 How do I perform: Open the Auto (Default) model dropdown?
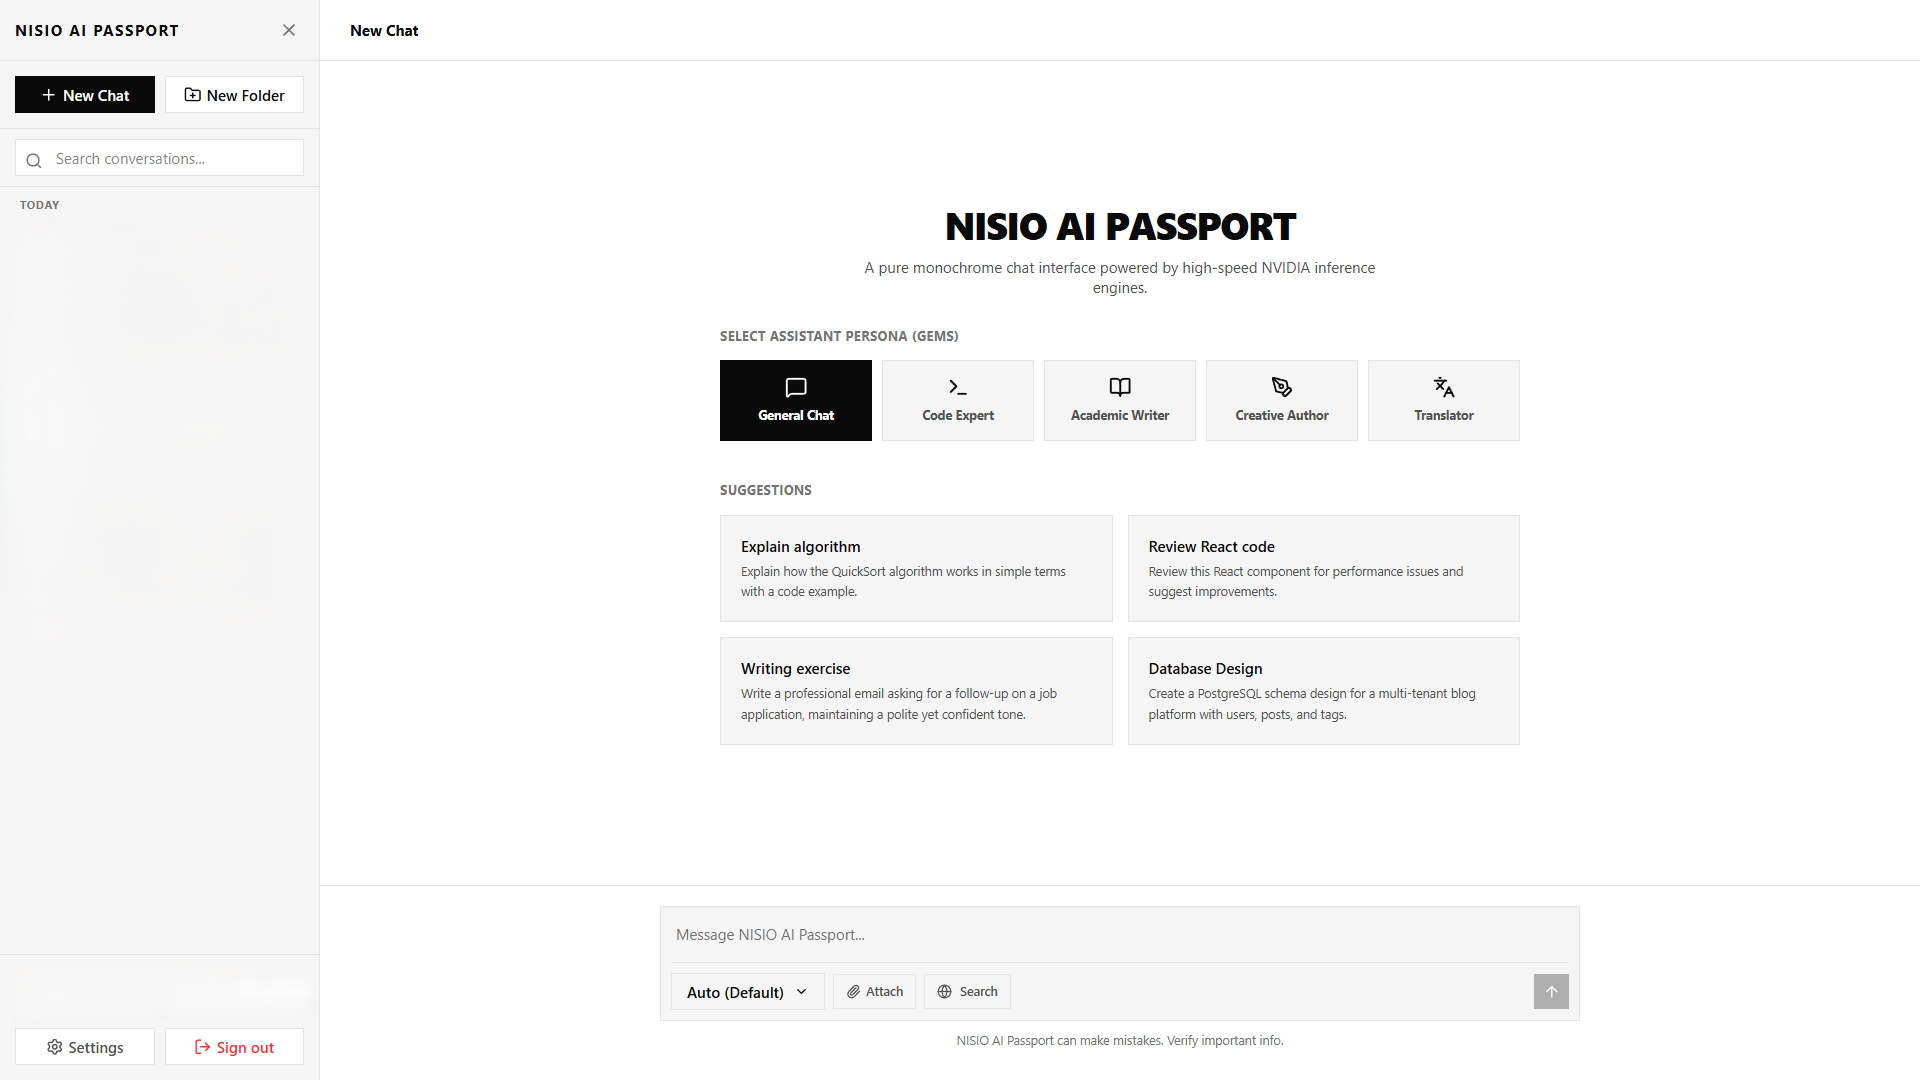(747, 992)
